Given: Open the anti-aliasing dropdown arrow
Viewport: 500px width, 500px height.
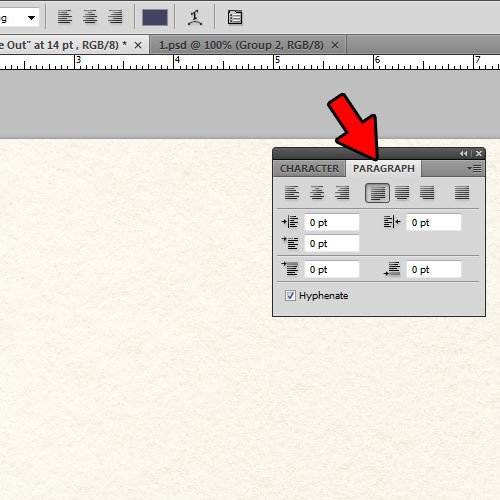Looking at the screenshot, I should (31, 18).
